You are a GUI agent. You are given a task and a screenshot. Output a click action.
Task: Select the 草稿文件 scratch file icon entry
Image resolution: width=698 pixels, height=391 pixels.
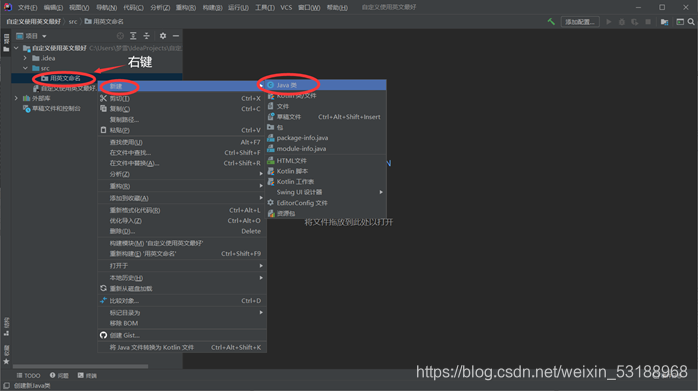pos(271,117)
